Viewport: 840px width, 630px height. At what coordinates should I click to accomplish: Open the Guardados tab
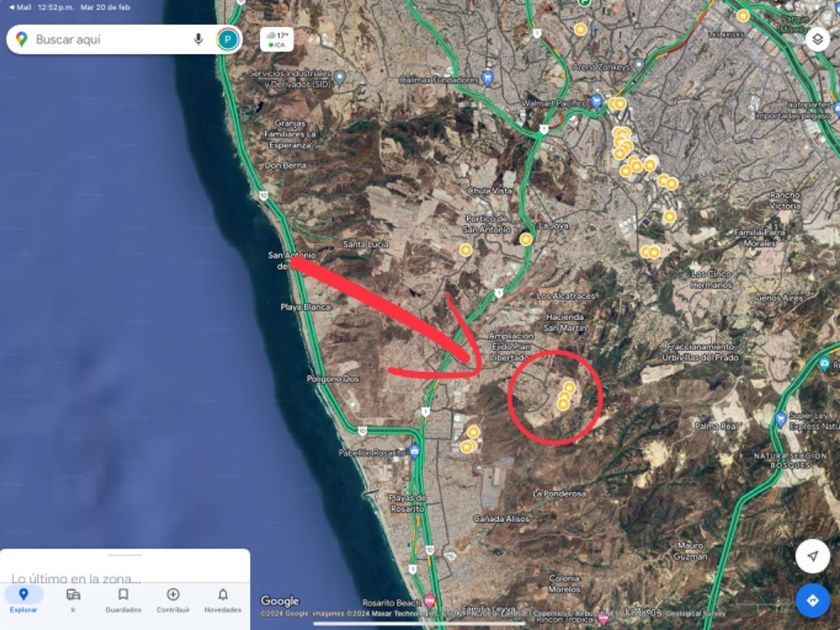(x=123, y=600)
